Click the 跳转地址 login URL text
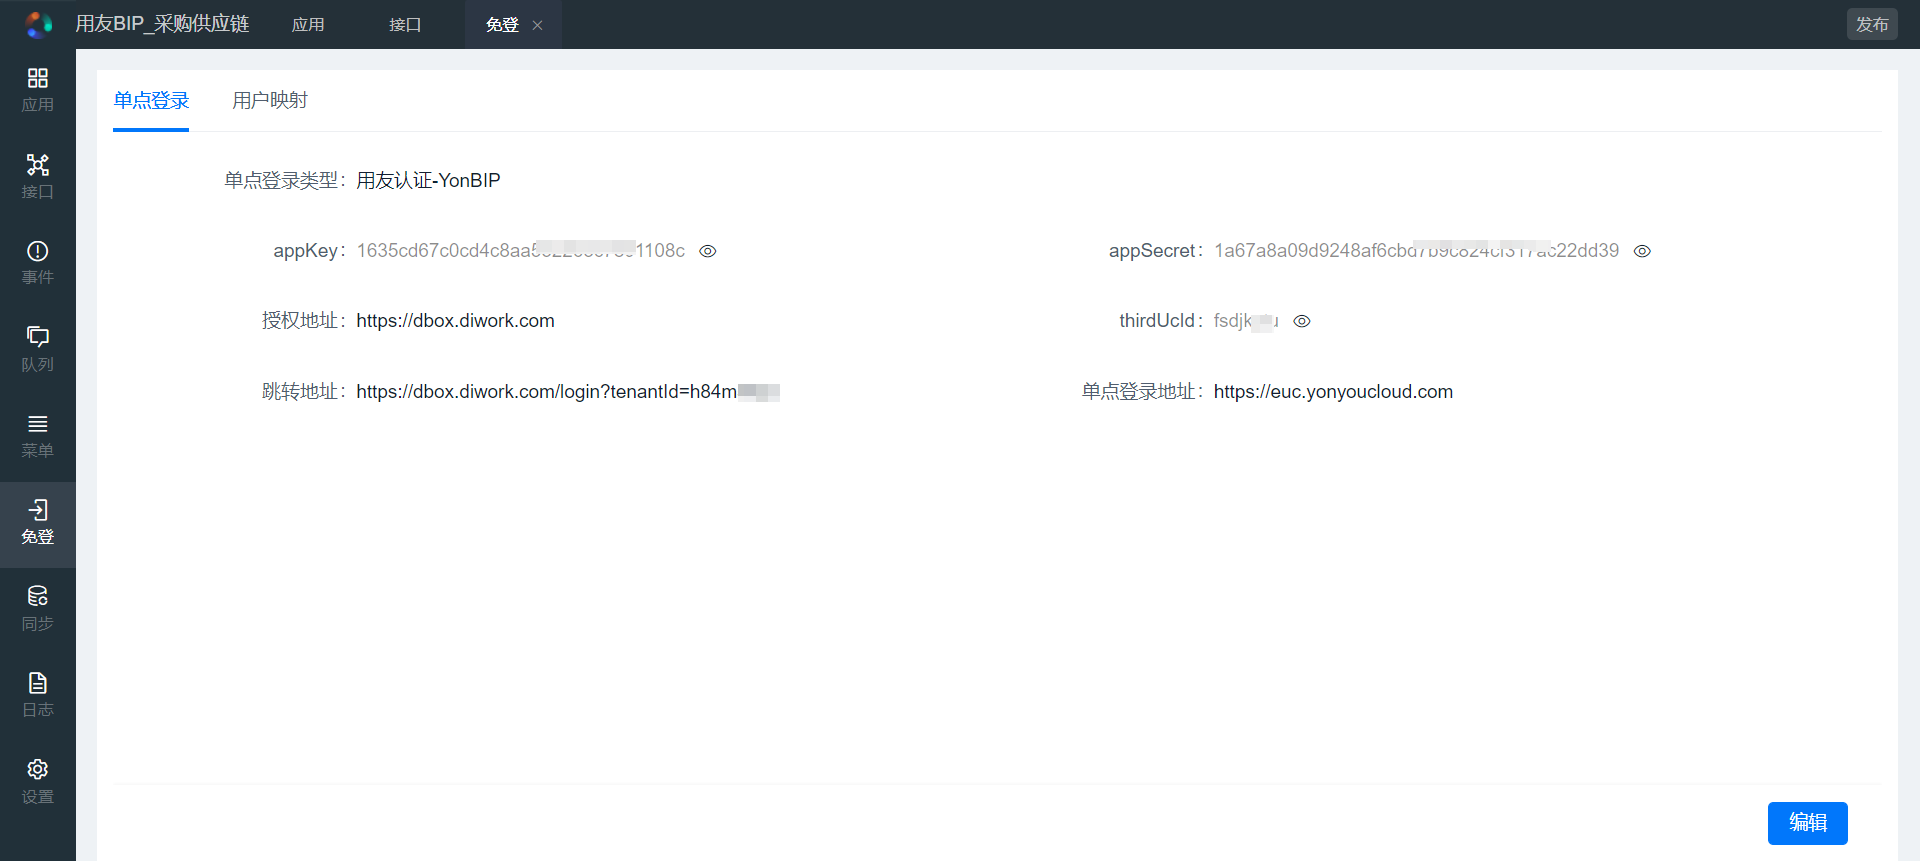Image resolution: width=1920 pixels, height=861 pixels. coord(568,392)
